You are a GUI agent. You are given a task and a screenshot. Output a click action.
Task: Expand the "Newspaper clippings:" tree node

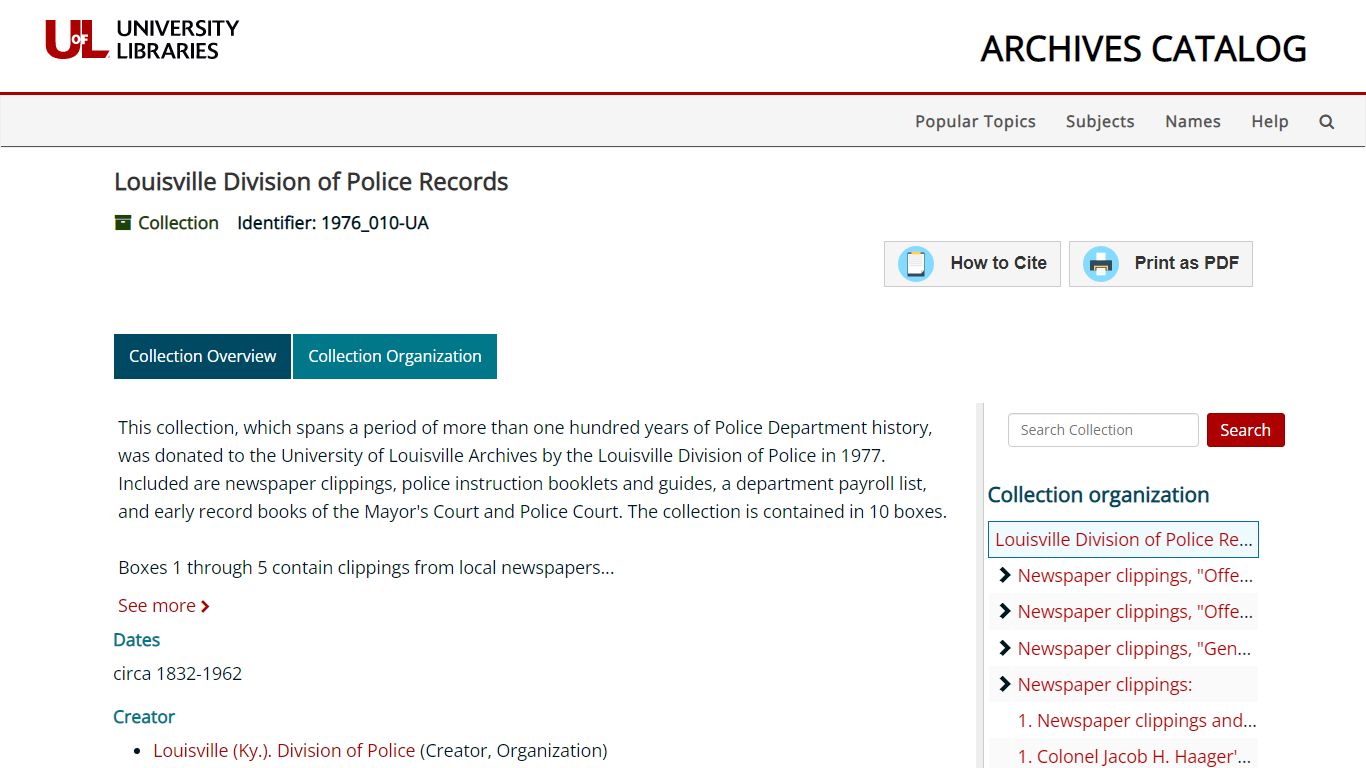[1005, 684]
